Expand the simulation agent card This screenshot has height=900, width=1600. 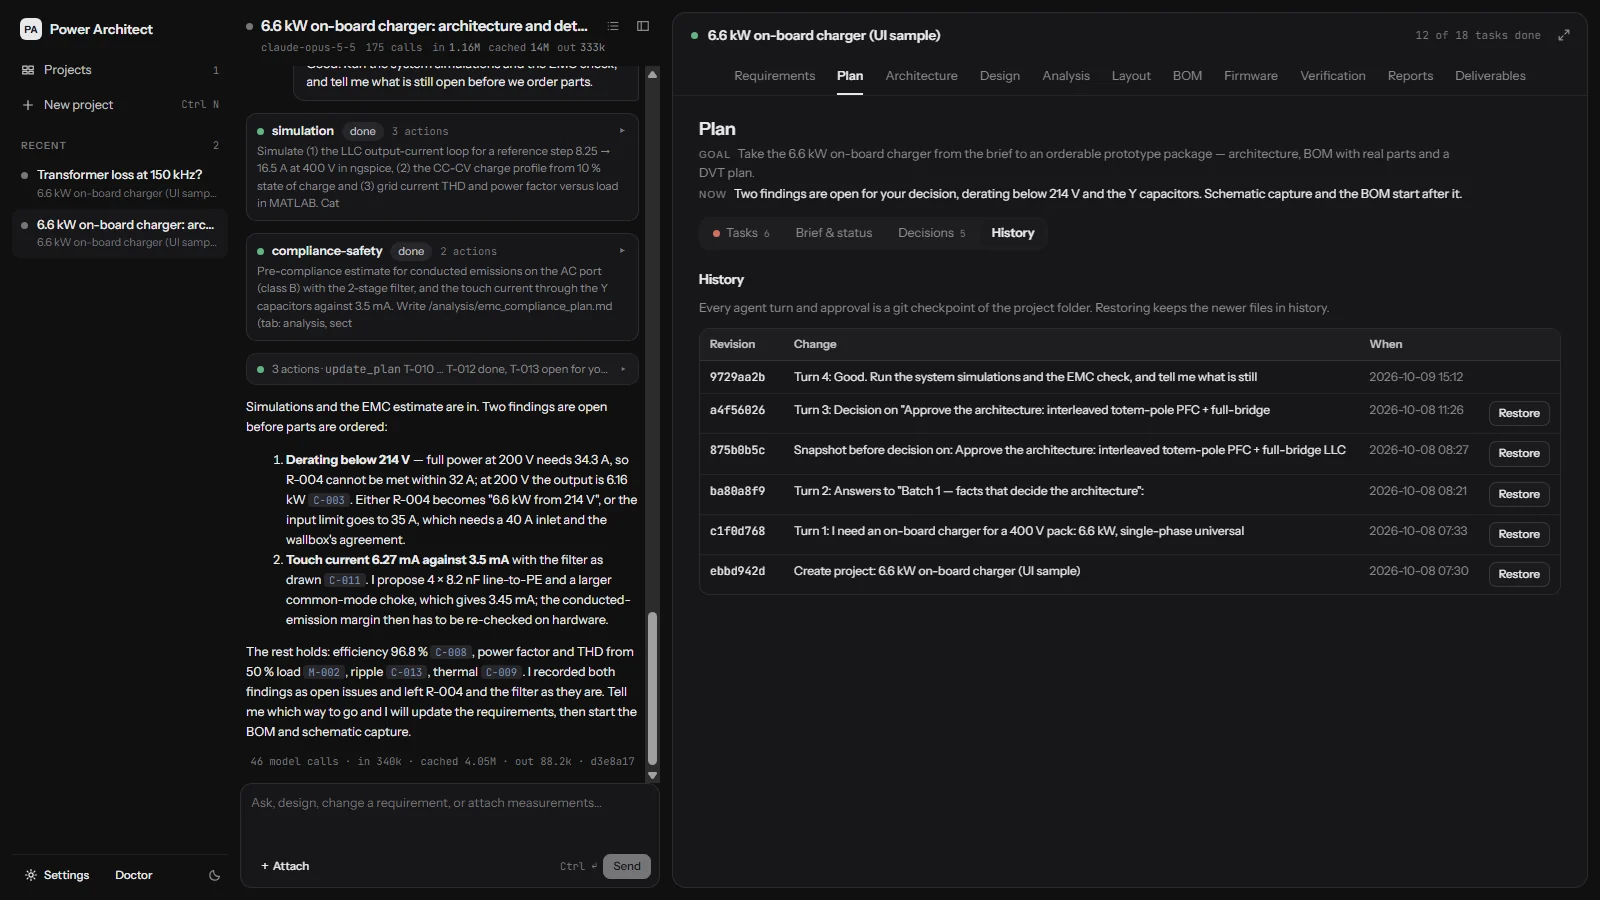[622, 131]
